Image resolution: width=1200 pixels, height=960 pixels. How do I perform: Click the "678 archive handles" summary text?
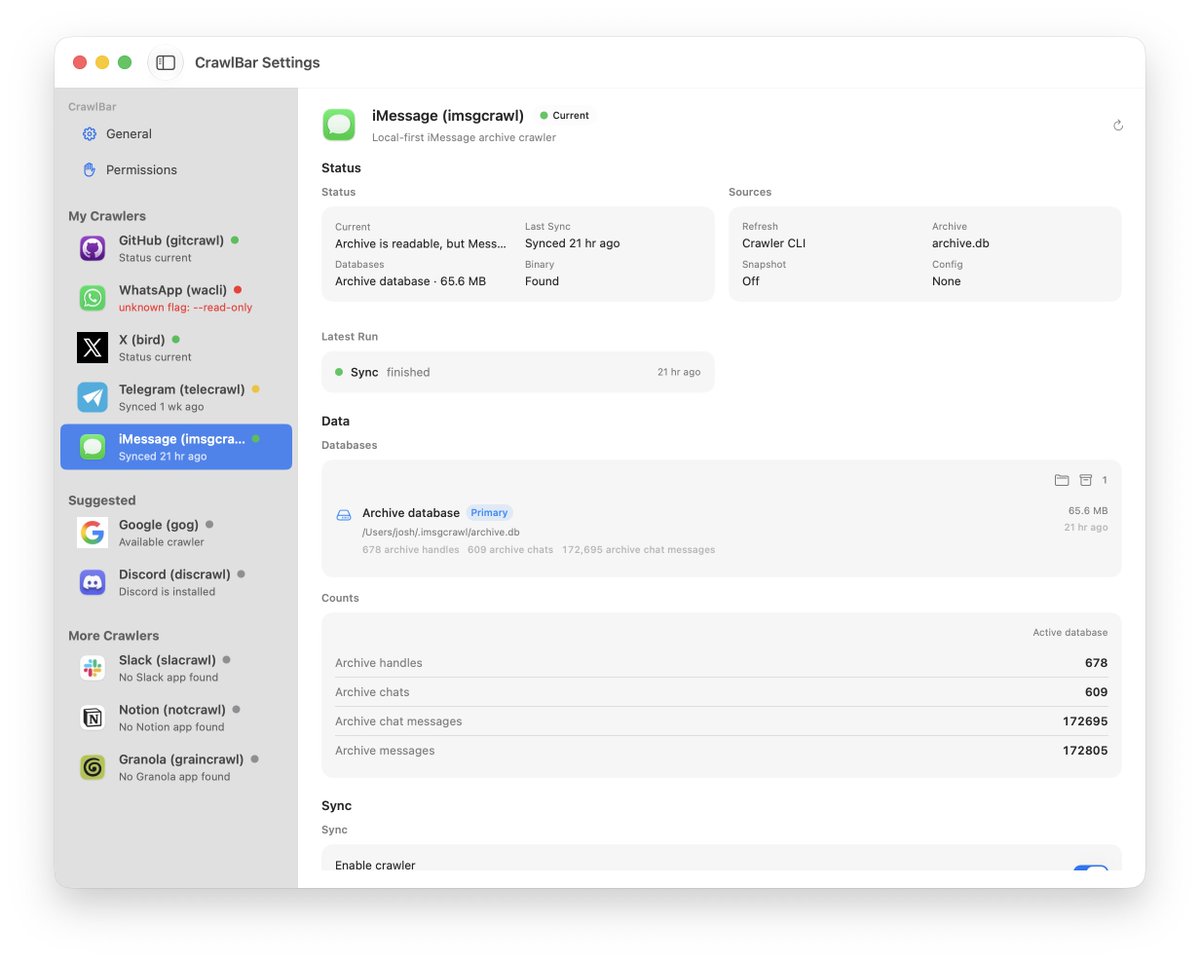pos(411,550)
